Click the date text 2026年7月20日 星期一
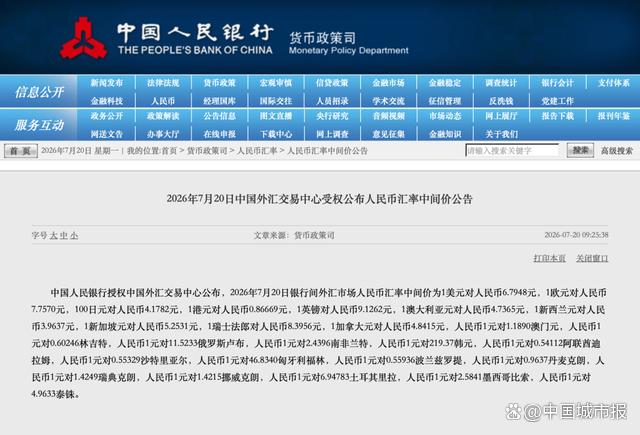 [80, 151]
